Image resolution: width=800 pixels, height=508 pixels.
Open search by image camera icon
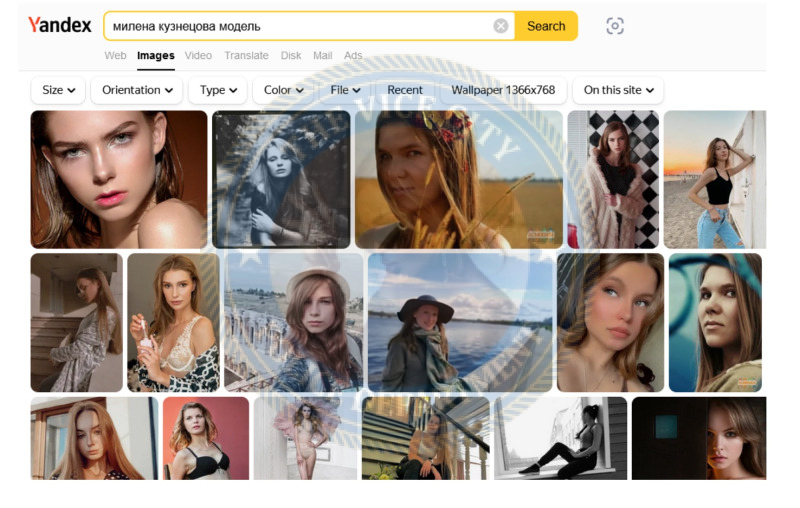pyautogui.click(x=615, y=26)
